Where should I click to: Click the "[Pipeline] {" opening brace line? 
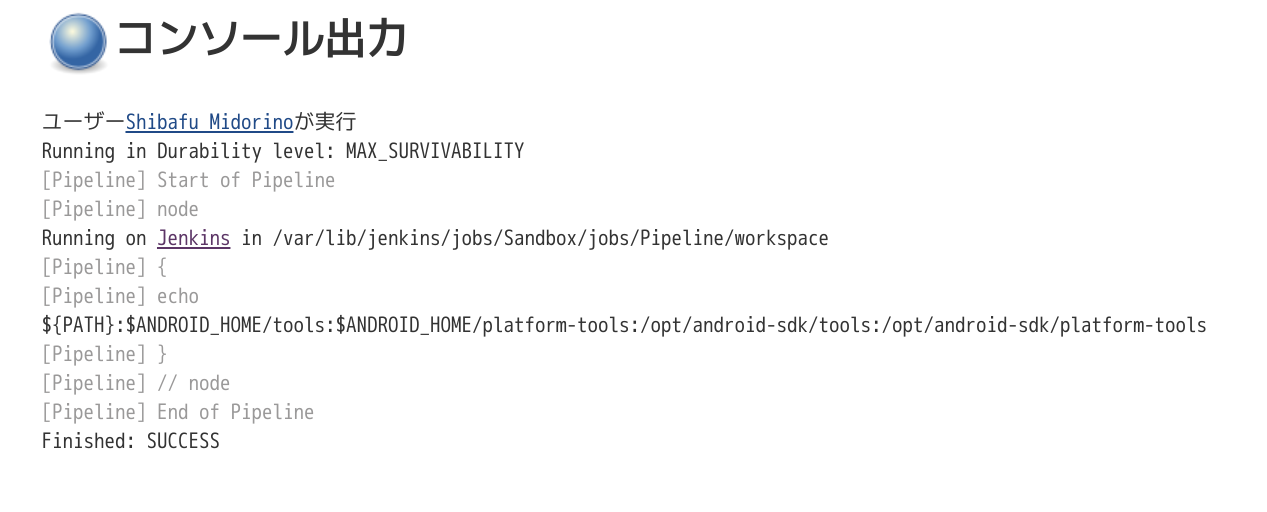coord(104,267)
